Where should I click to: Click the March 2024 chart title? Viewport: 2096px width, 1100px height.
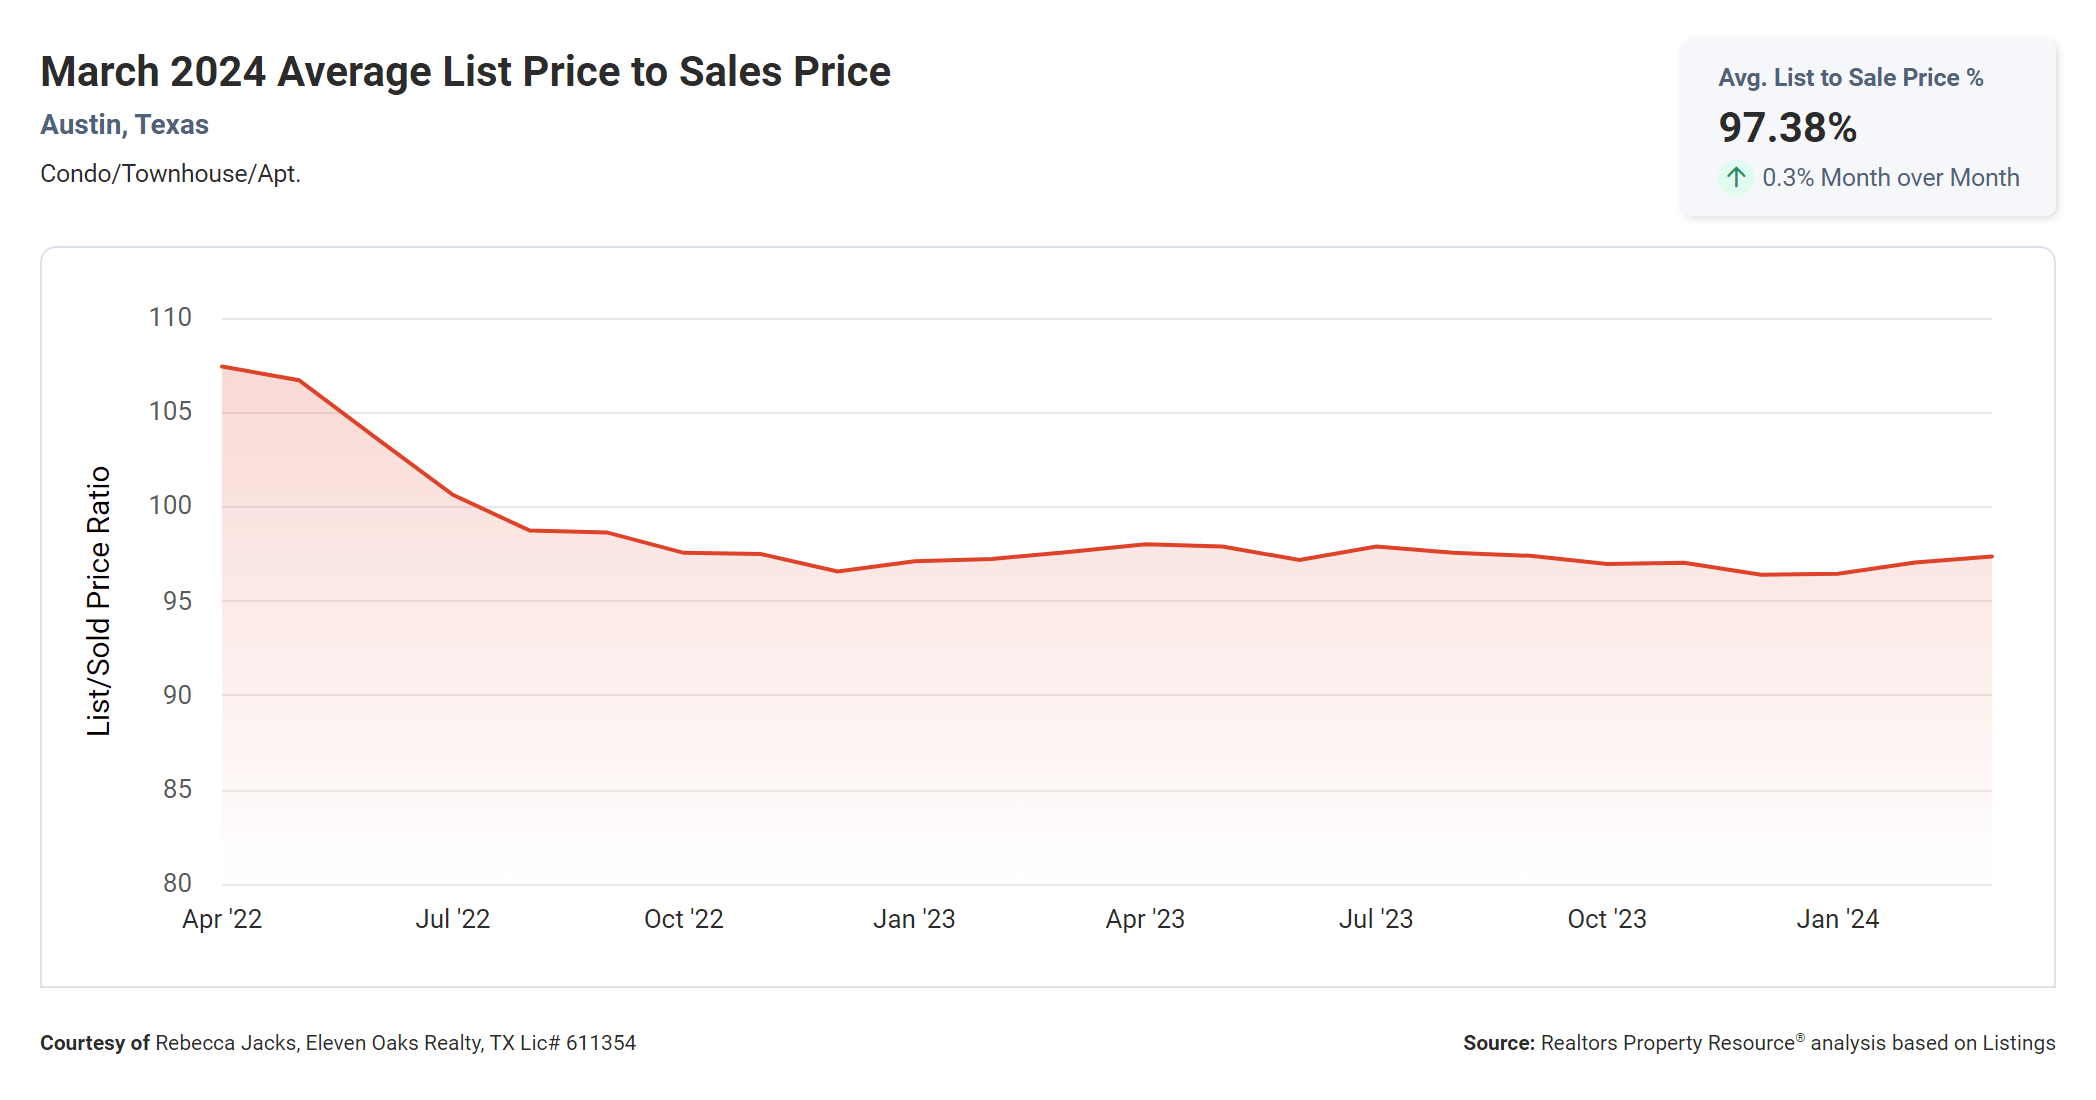[465, 72]
